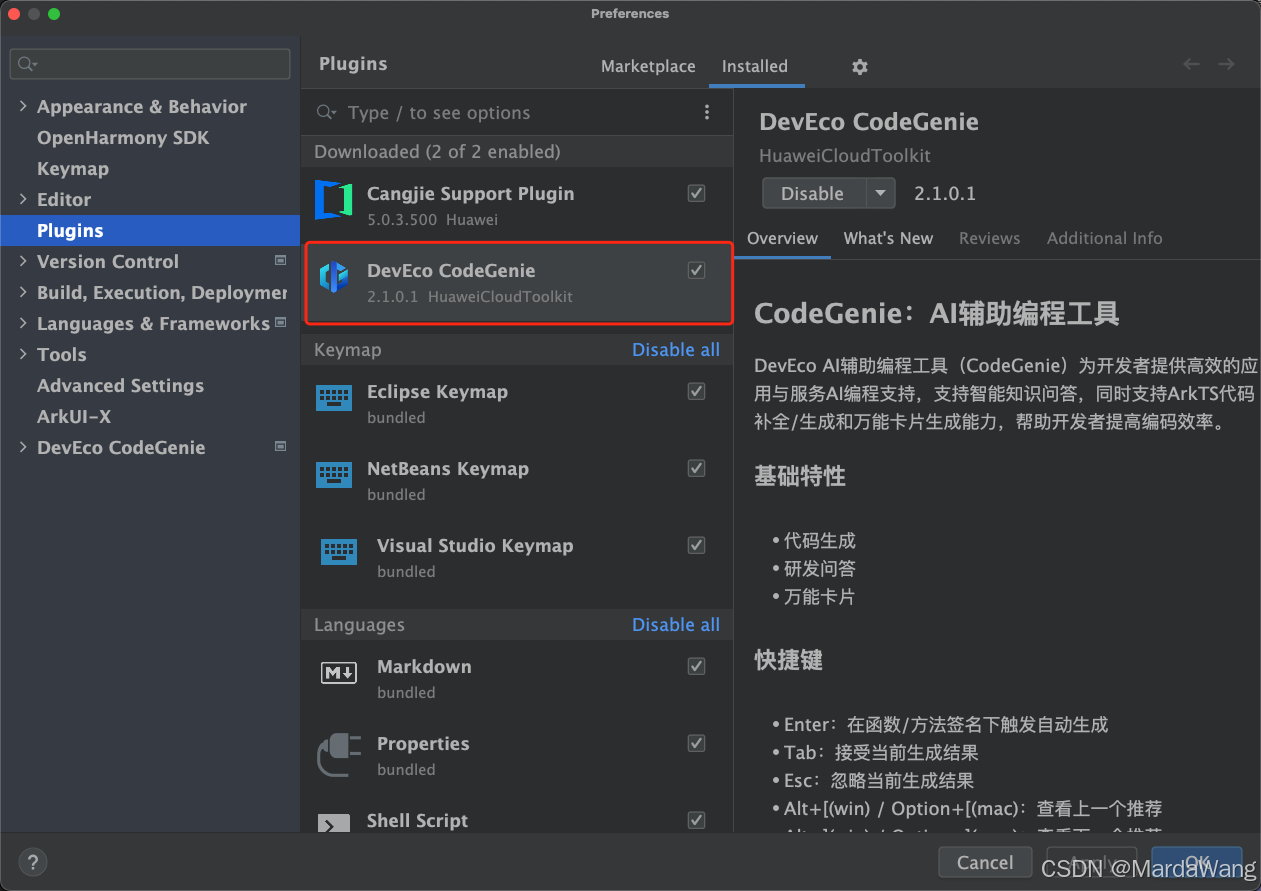Image resolution: width=1261 pixels, height=891 pixels.
Task: Select Plugins in the settings tree
Action: coord(150,230)
